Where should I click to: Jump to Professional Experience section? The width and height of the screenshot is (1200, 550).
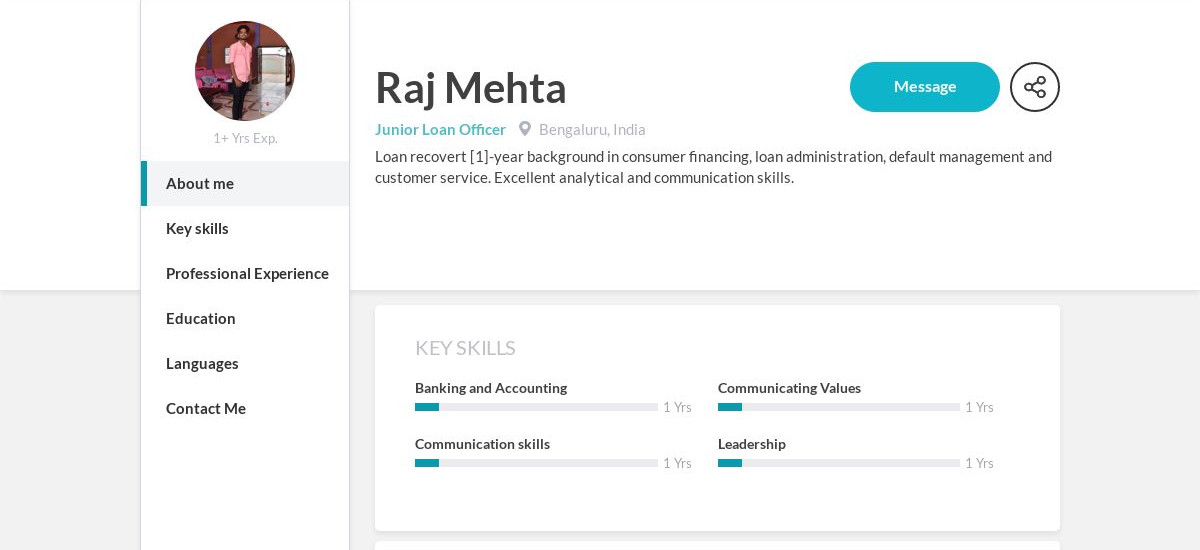(245, 274)
